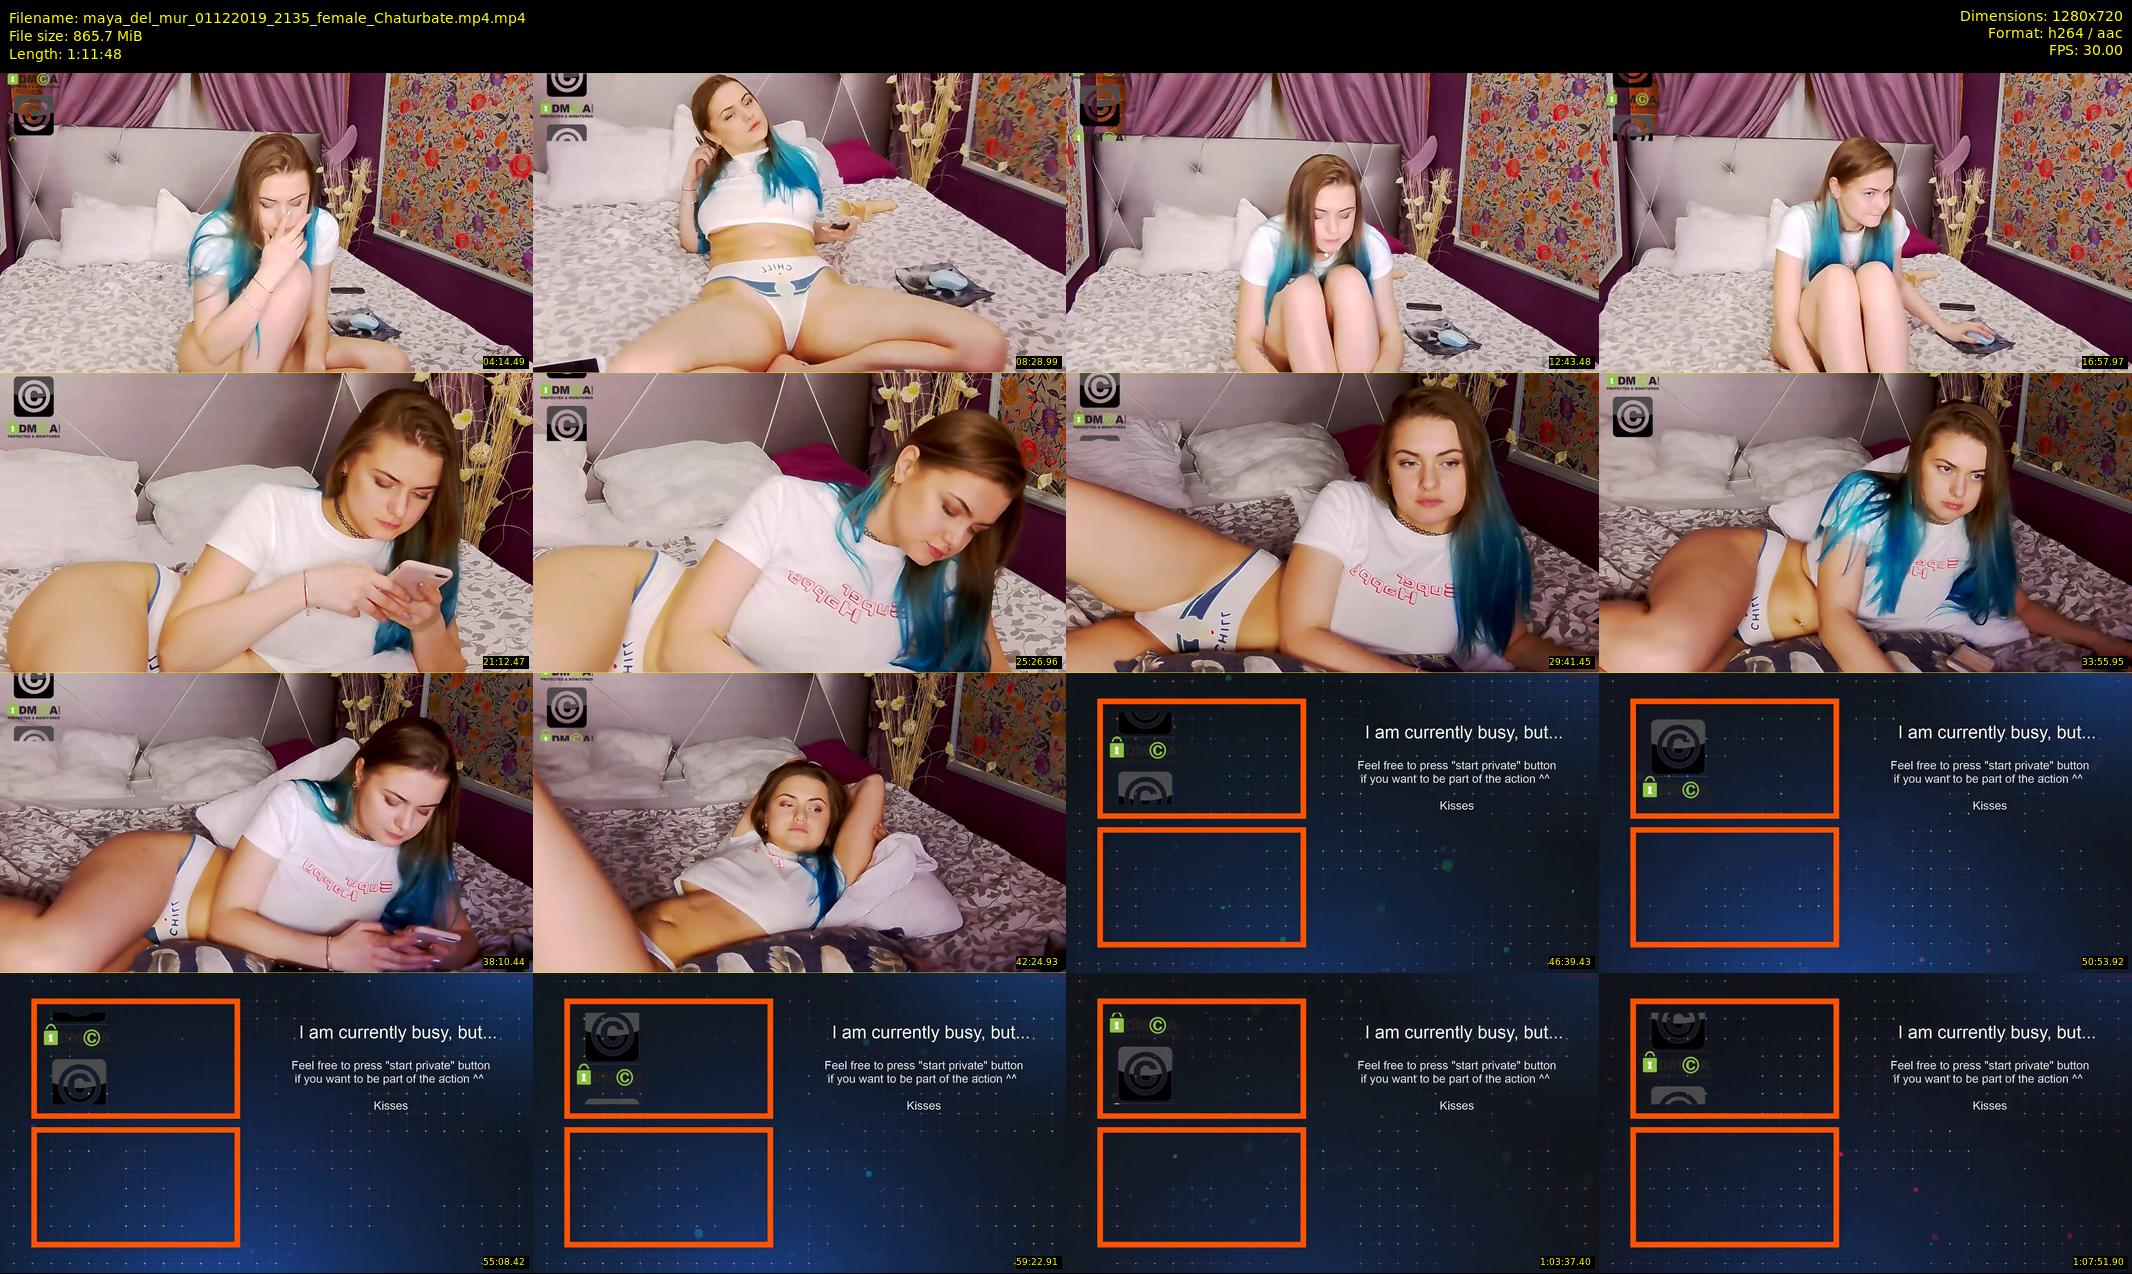2132x1274 pixels.
Task: Open the thumbnail at 08:28.99
Action: pyautogui.click(x=798, y=222)
